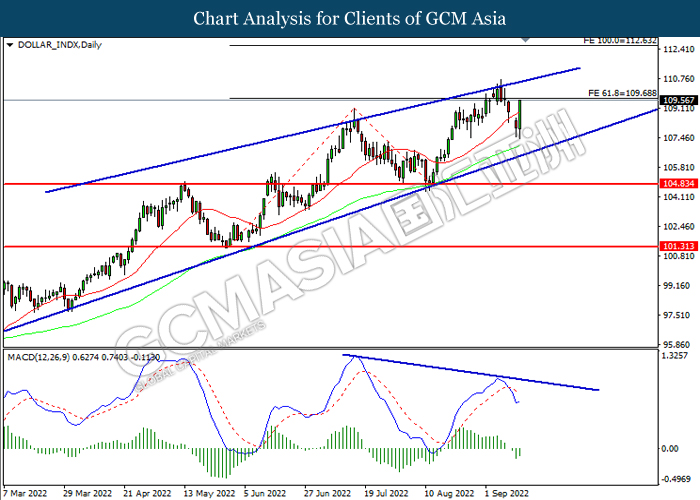
Task: Click the DOLLAR_INDX.Daily symbol label
Action: pyautogui.click(x=60, y=45)
